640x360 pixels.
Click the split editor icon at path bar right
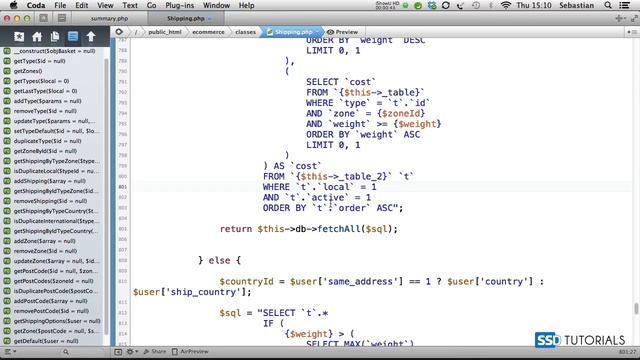click(632, 32)
